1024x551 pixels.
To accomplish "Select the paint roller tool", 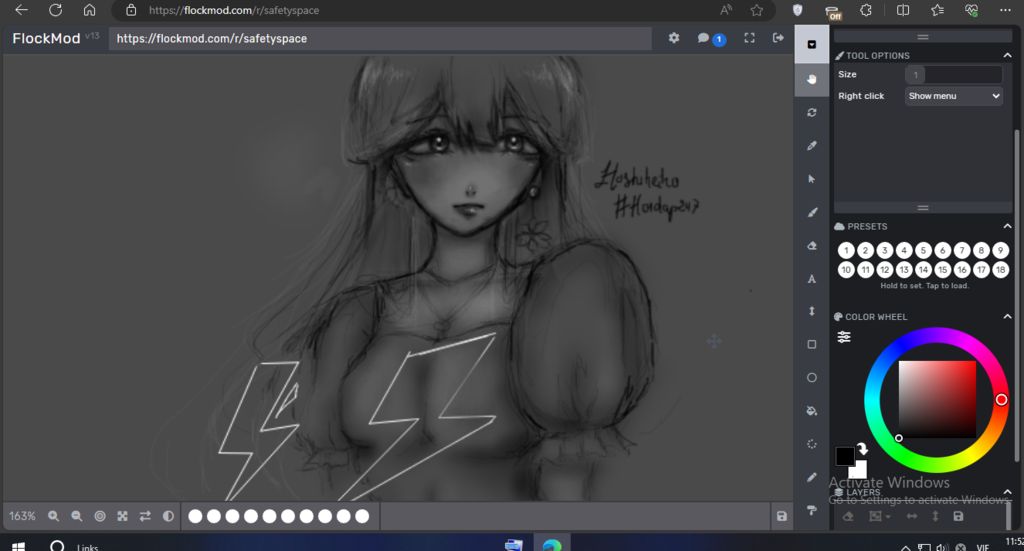I will pyautogui.click(x=812, y=511).
